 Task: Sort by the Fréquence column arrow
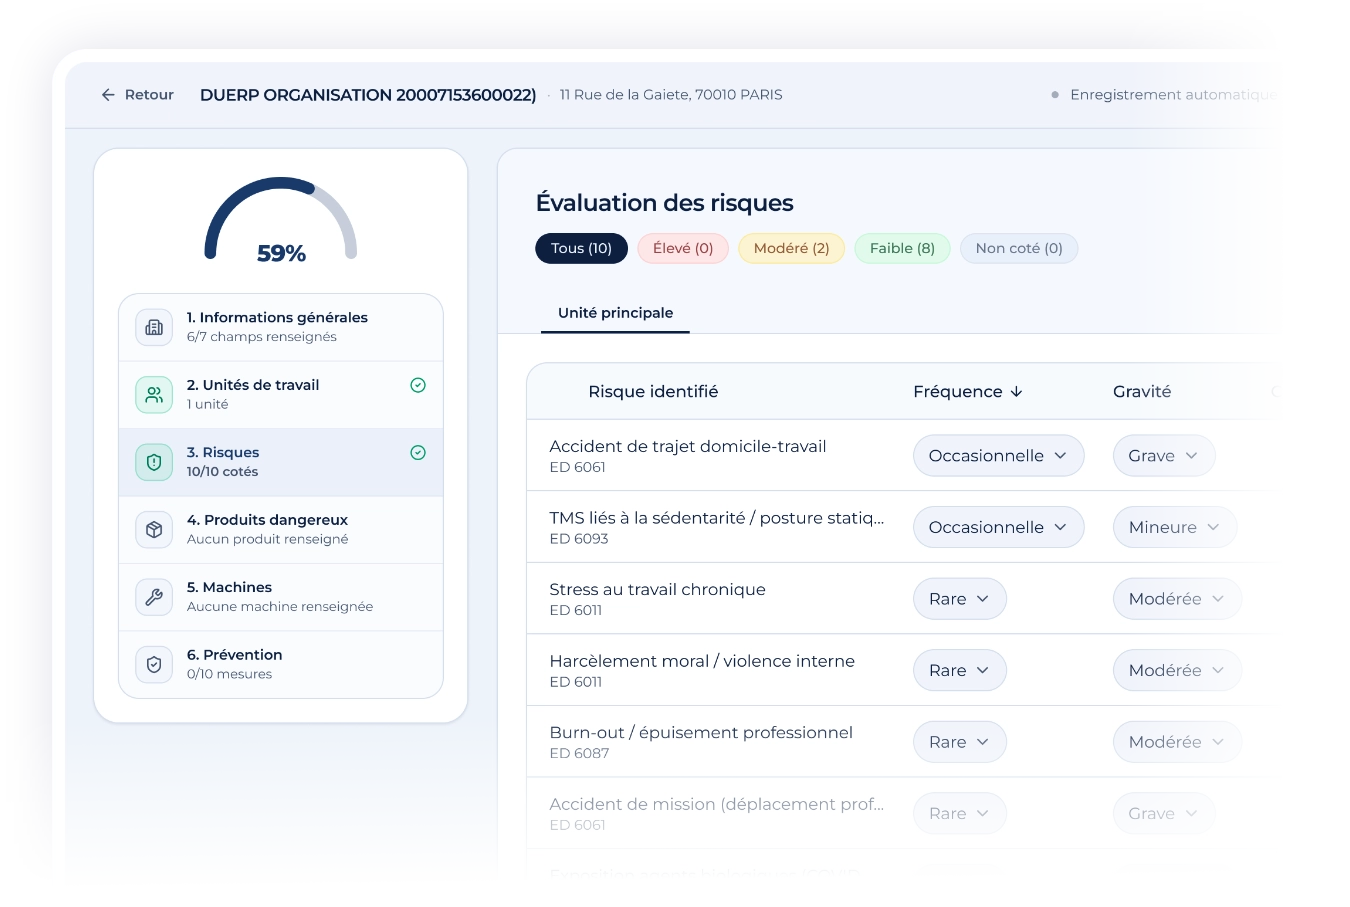tap(1017, 392)
